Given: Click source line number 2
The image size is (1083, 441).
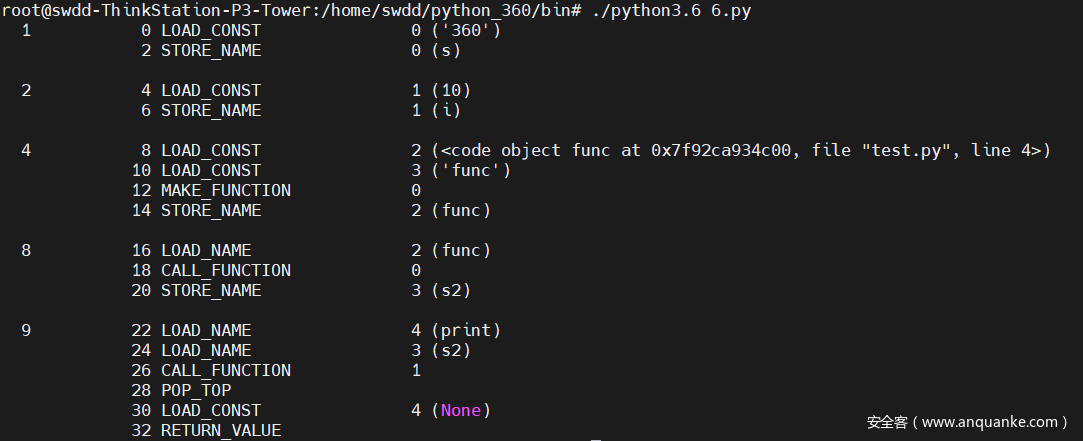Looking at the screenshot, I should coord(26,90).
